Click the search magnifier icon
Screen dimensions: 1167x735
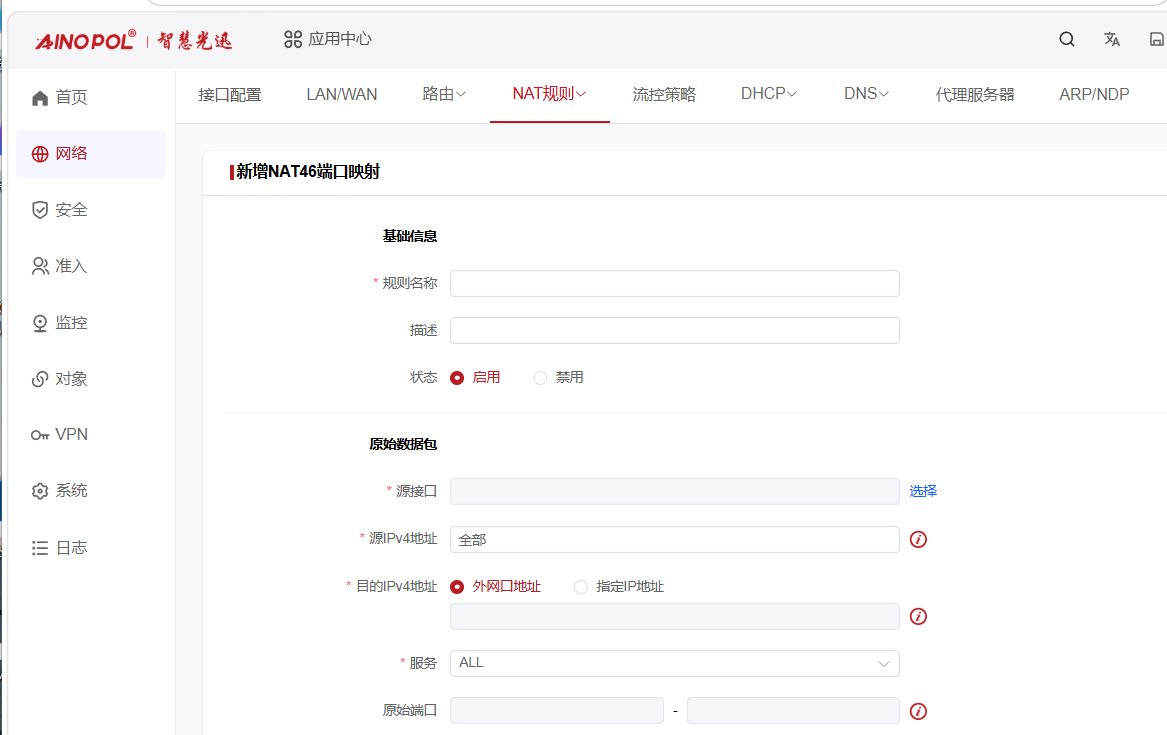pyautogui.click(x=1067, y=39)
